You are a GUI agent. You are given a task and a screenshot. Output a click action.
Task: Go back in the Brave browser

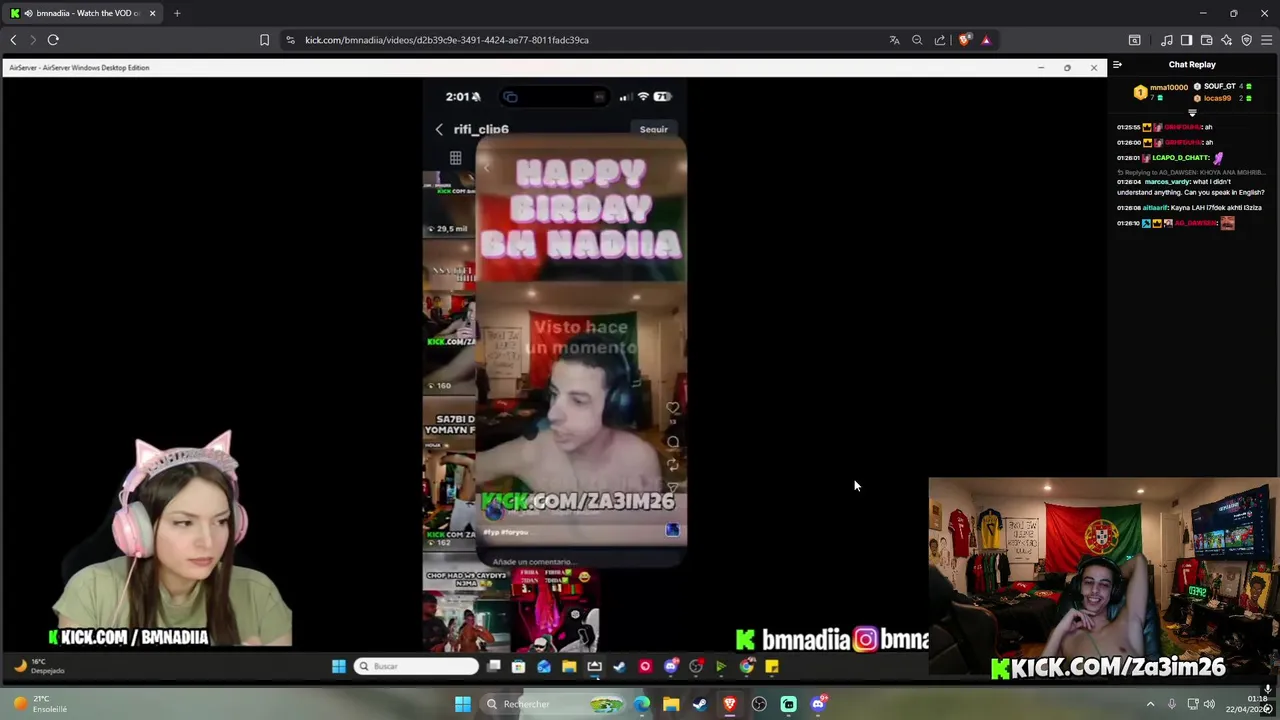13,40
